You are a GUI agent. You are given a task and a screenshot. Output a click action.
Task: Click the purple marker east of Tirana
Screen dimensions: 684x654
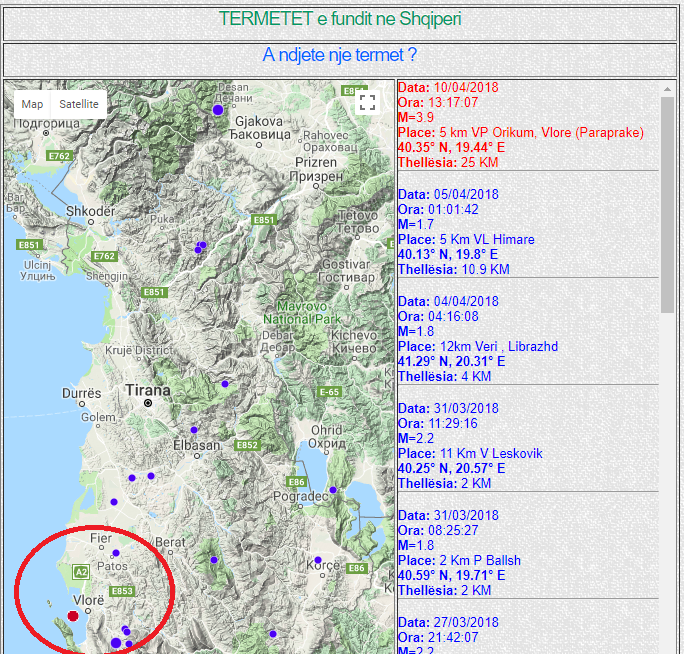pos(225,384)
